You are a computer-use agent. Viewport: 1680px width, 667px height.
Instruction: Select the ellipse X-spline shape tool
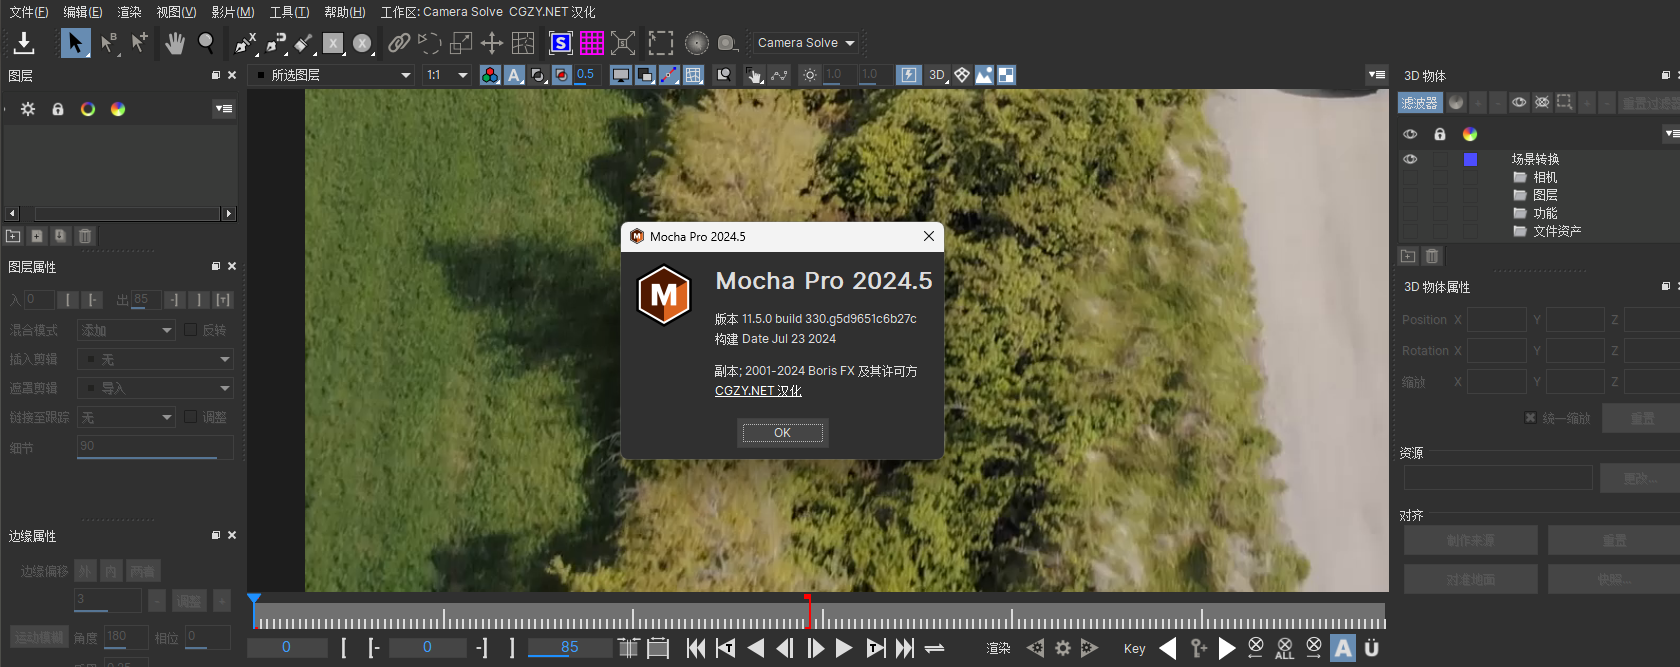coord(362,43)
